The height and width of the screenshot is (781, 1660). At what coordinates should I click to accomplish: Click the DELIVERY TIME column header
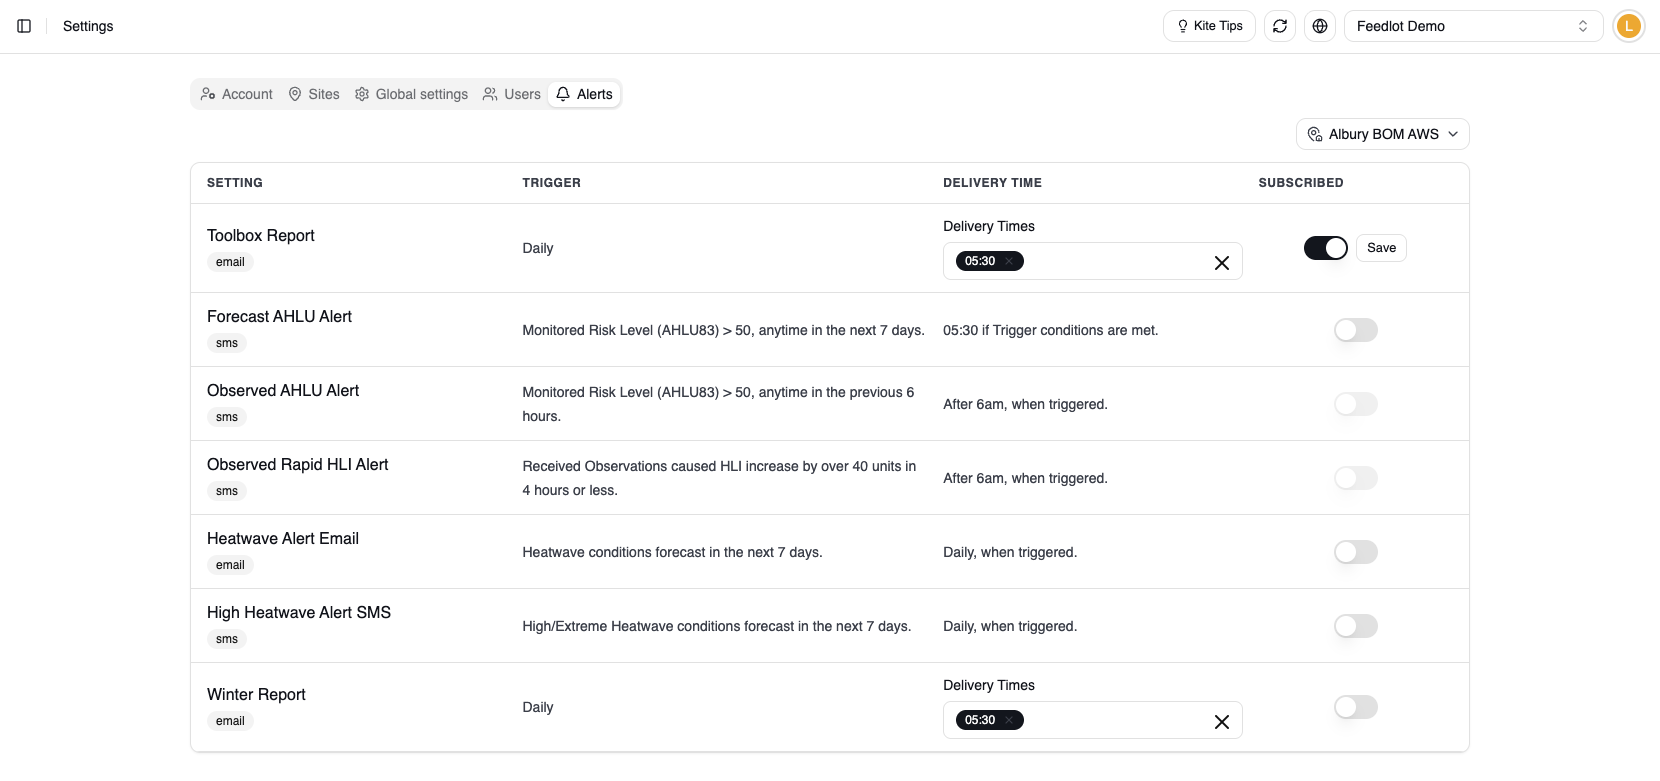coord(992,183)
